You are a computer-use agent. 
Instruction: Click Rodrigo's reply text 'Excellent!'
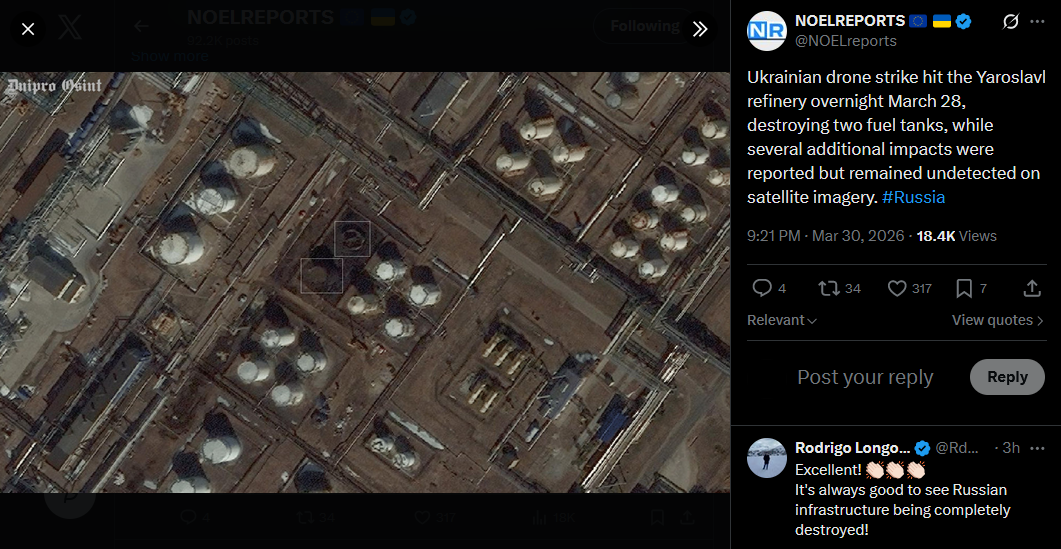[828, 469]
